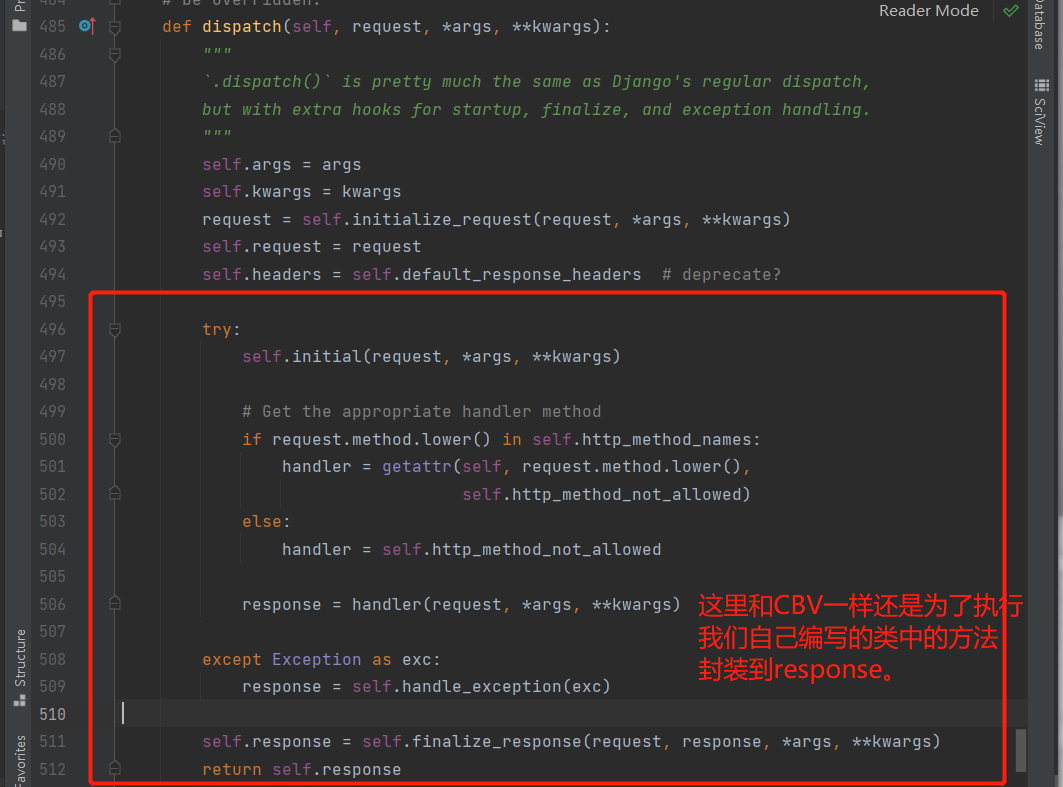Click the green inspections checkmark indicator
Image resolution: width=1063 pixels, height=787 pixels.
(1009, 11)
